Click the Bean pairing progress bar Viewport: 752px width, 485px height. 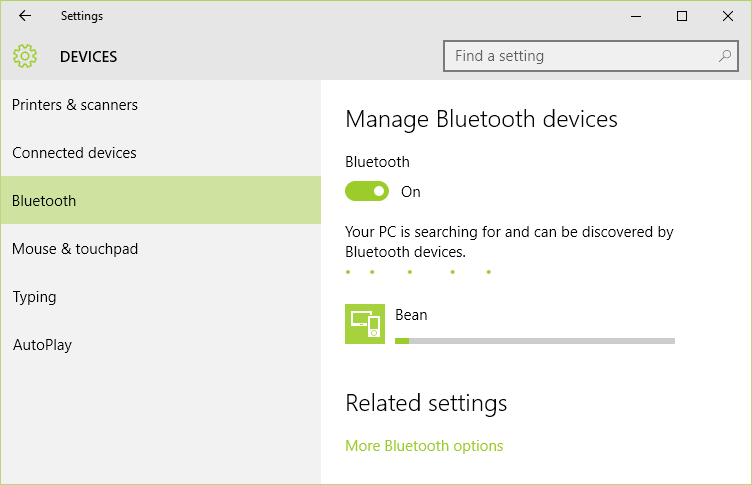pos(535,341)
